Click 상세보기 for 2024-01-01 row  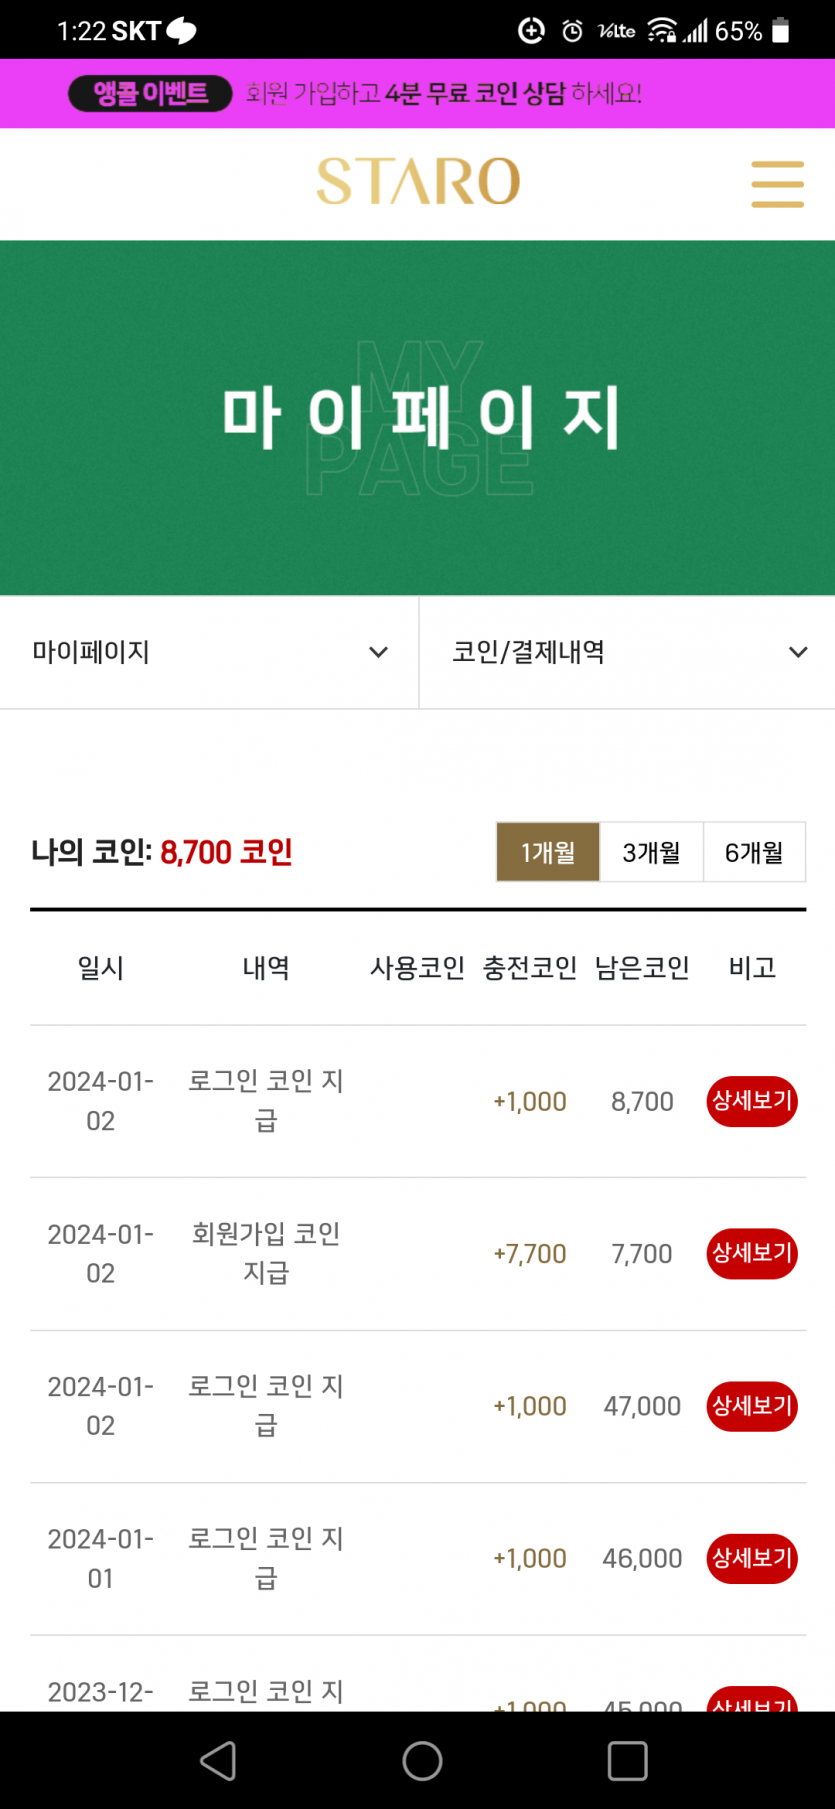[x=752, y=1558]
